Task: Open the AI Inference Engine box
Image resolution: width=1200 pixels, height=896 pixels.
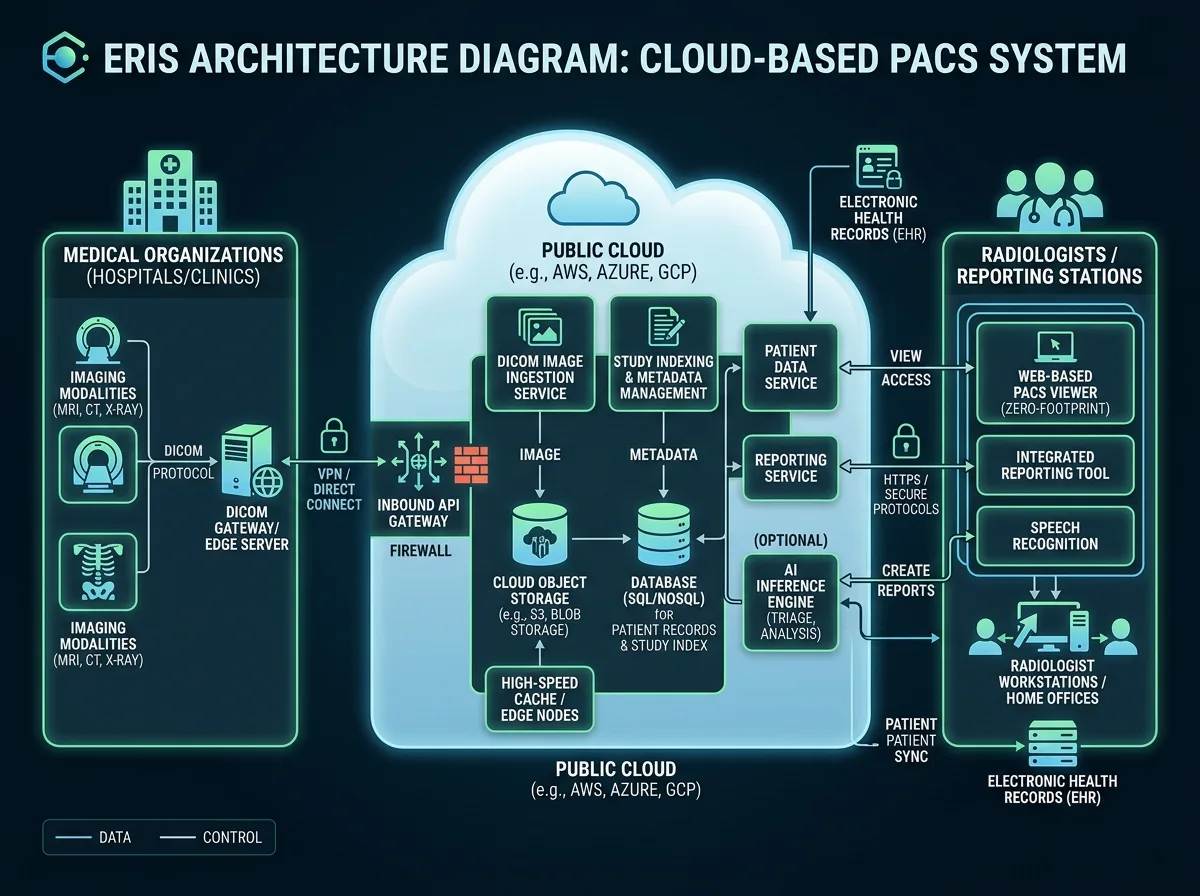Action: click(790, 603)
